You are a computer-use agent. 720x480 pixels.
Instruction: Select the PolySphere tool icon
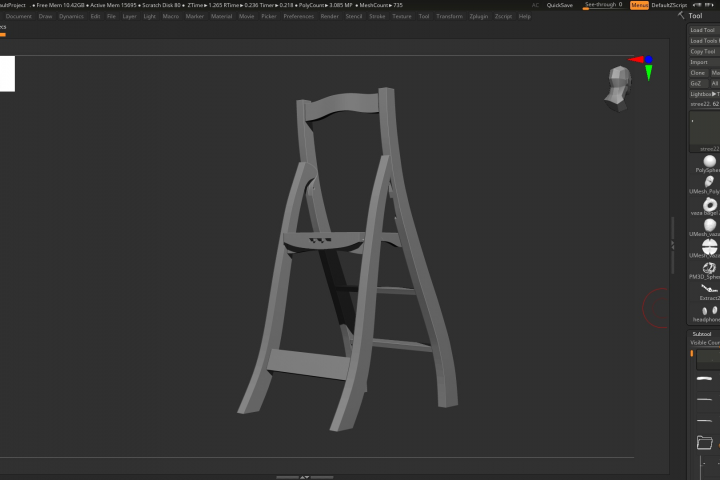click(709, 161)
